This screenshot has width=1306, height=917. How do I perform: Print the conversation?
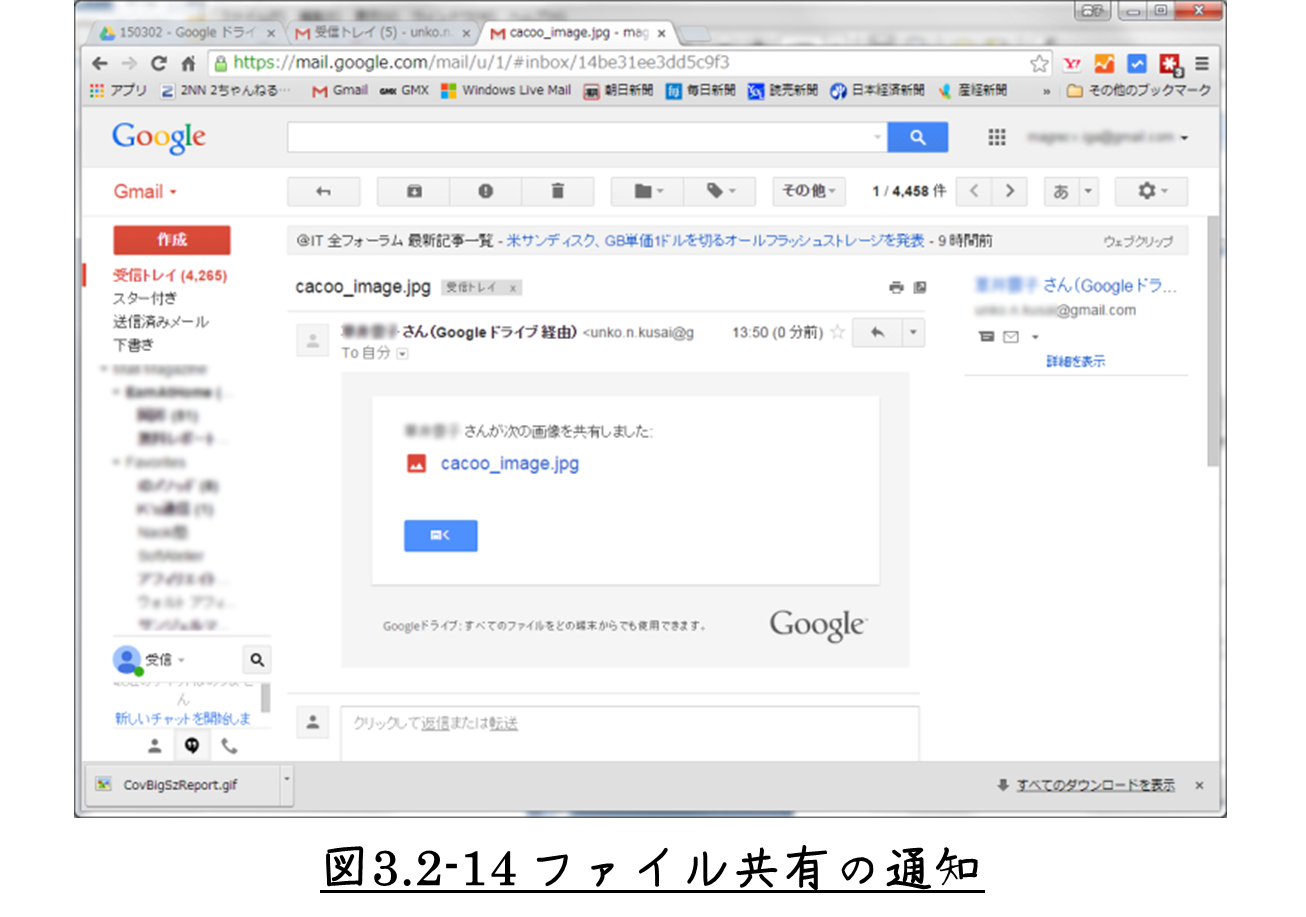point(896,288)
